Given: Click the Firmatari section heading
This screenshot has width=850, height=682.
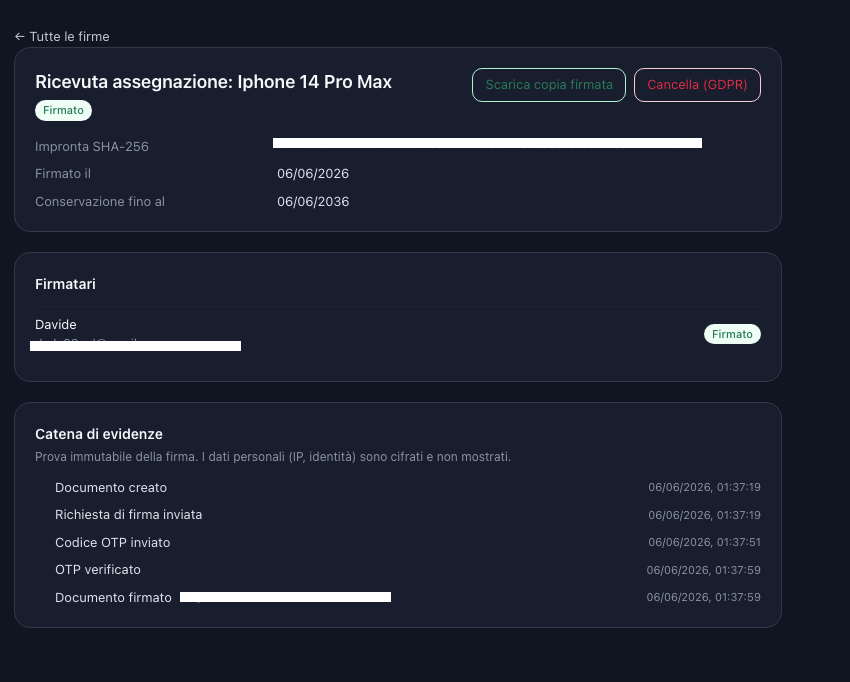Looking at the screenshot, I should [x=65, y=284].
